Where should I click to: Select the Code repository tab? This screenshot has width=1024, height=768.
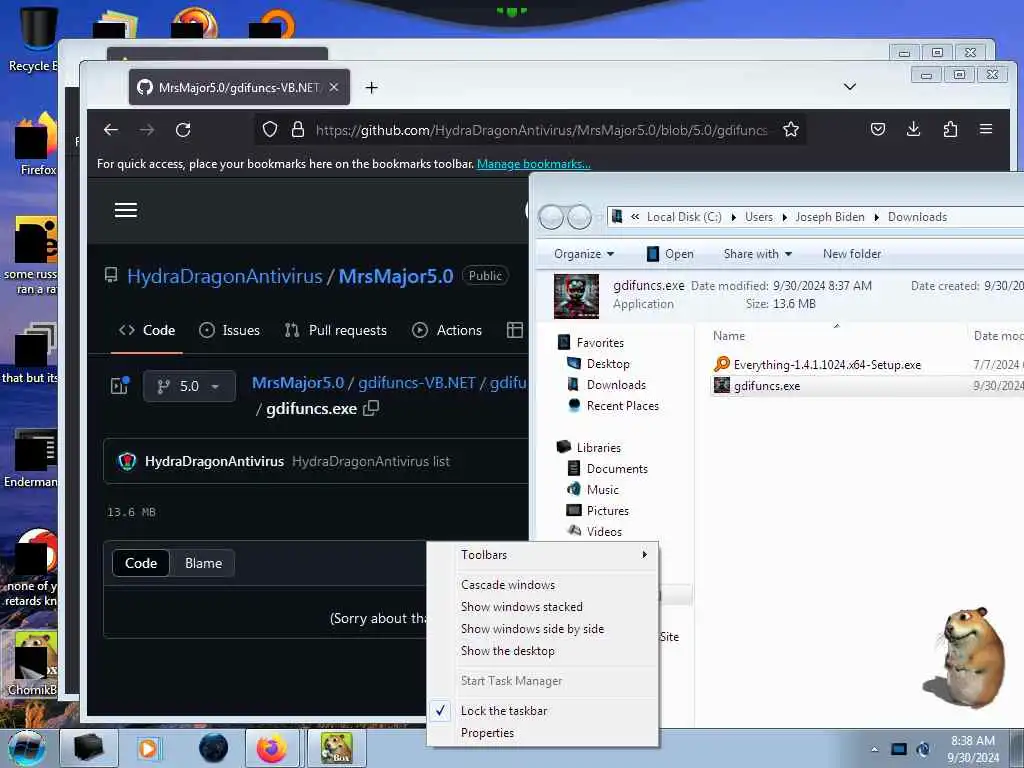tap(147, 330)
